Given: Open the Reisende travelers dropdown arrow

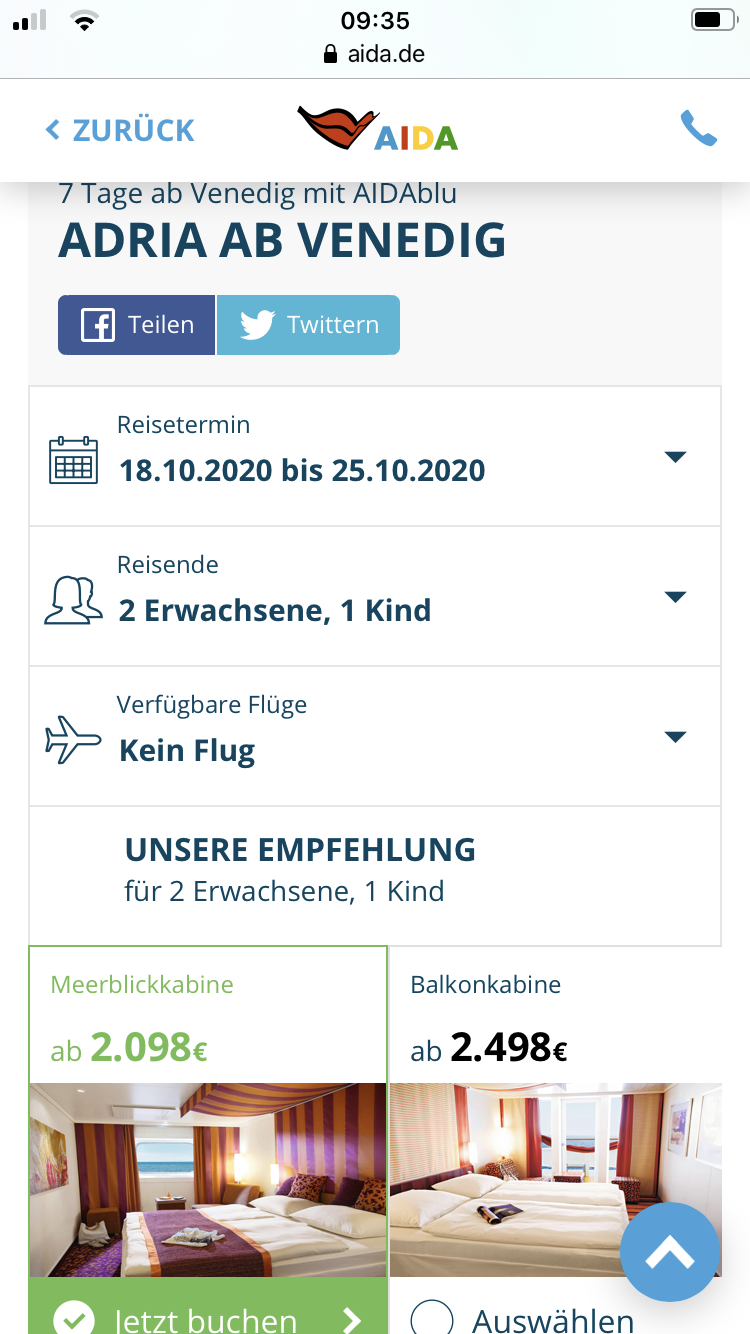Looking at the screenshot, I should pyautogui.click(x=676, y=597).
